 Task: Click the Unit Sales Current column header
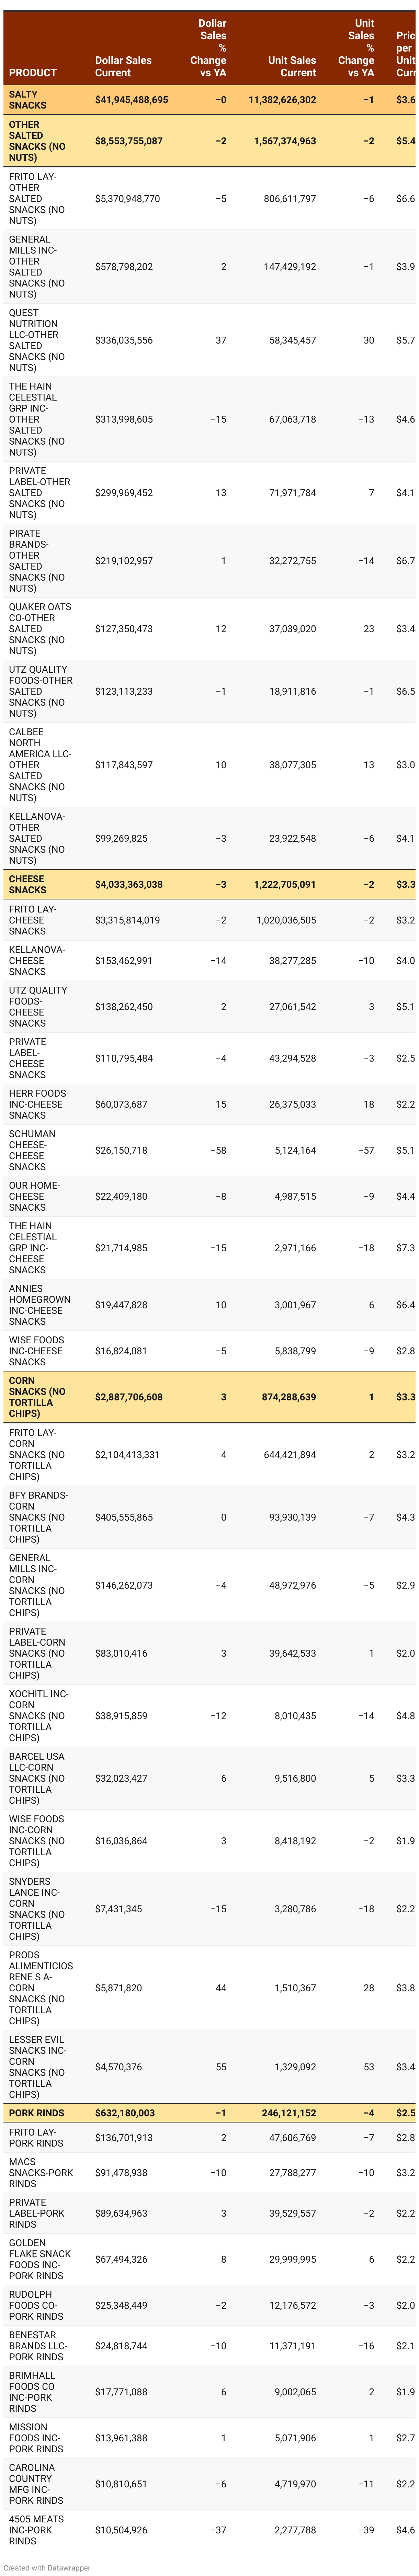click(291, 66)
